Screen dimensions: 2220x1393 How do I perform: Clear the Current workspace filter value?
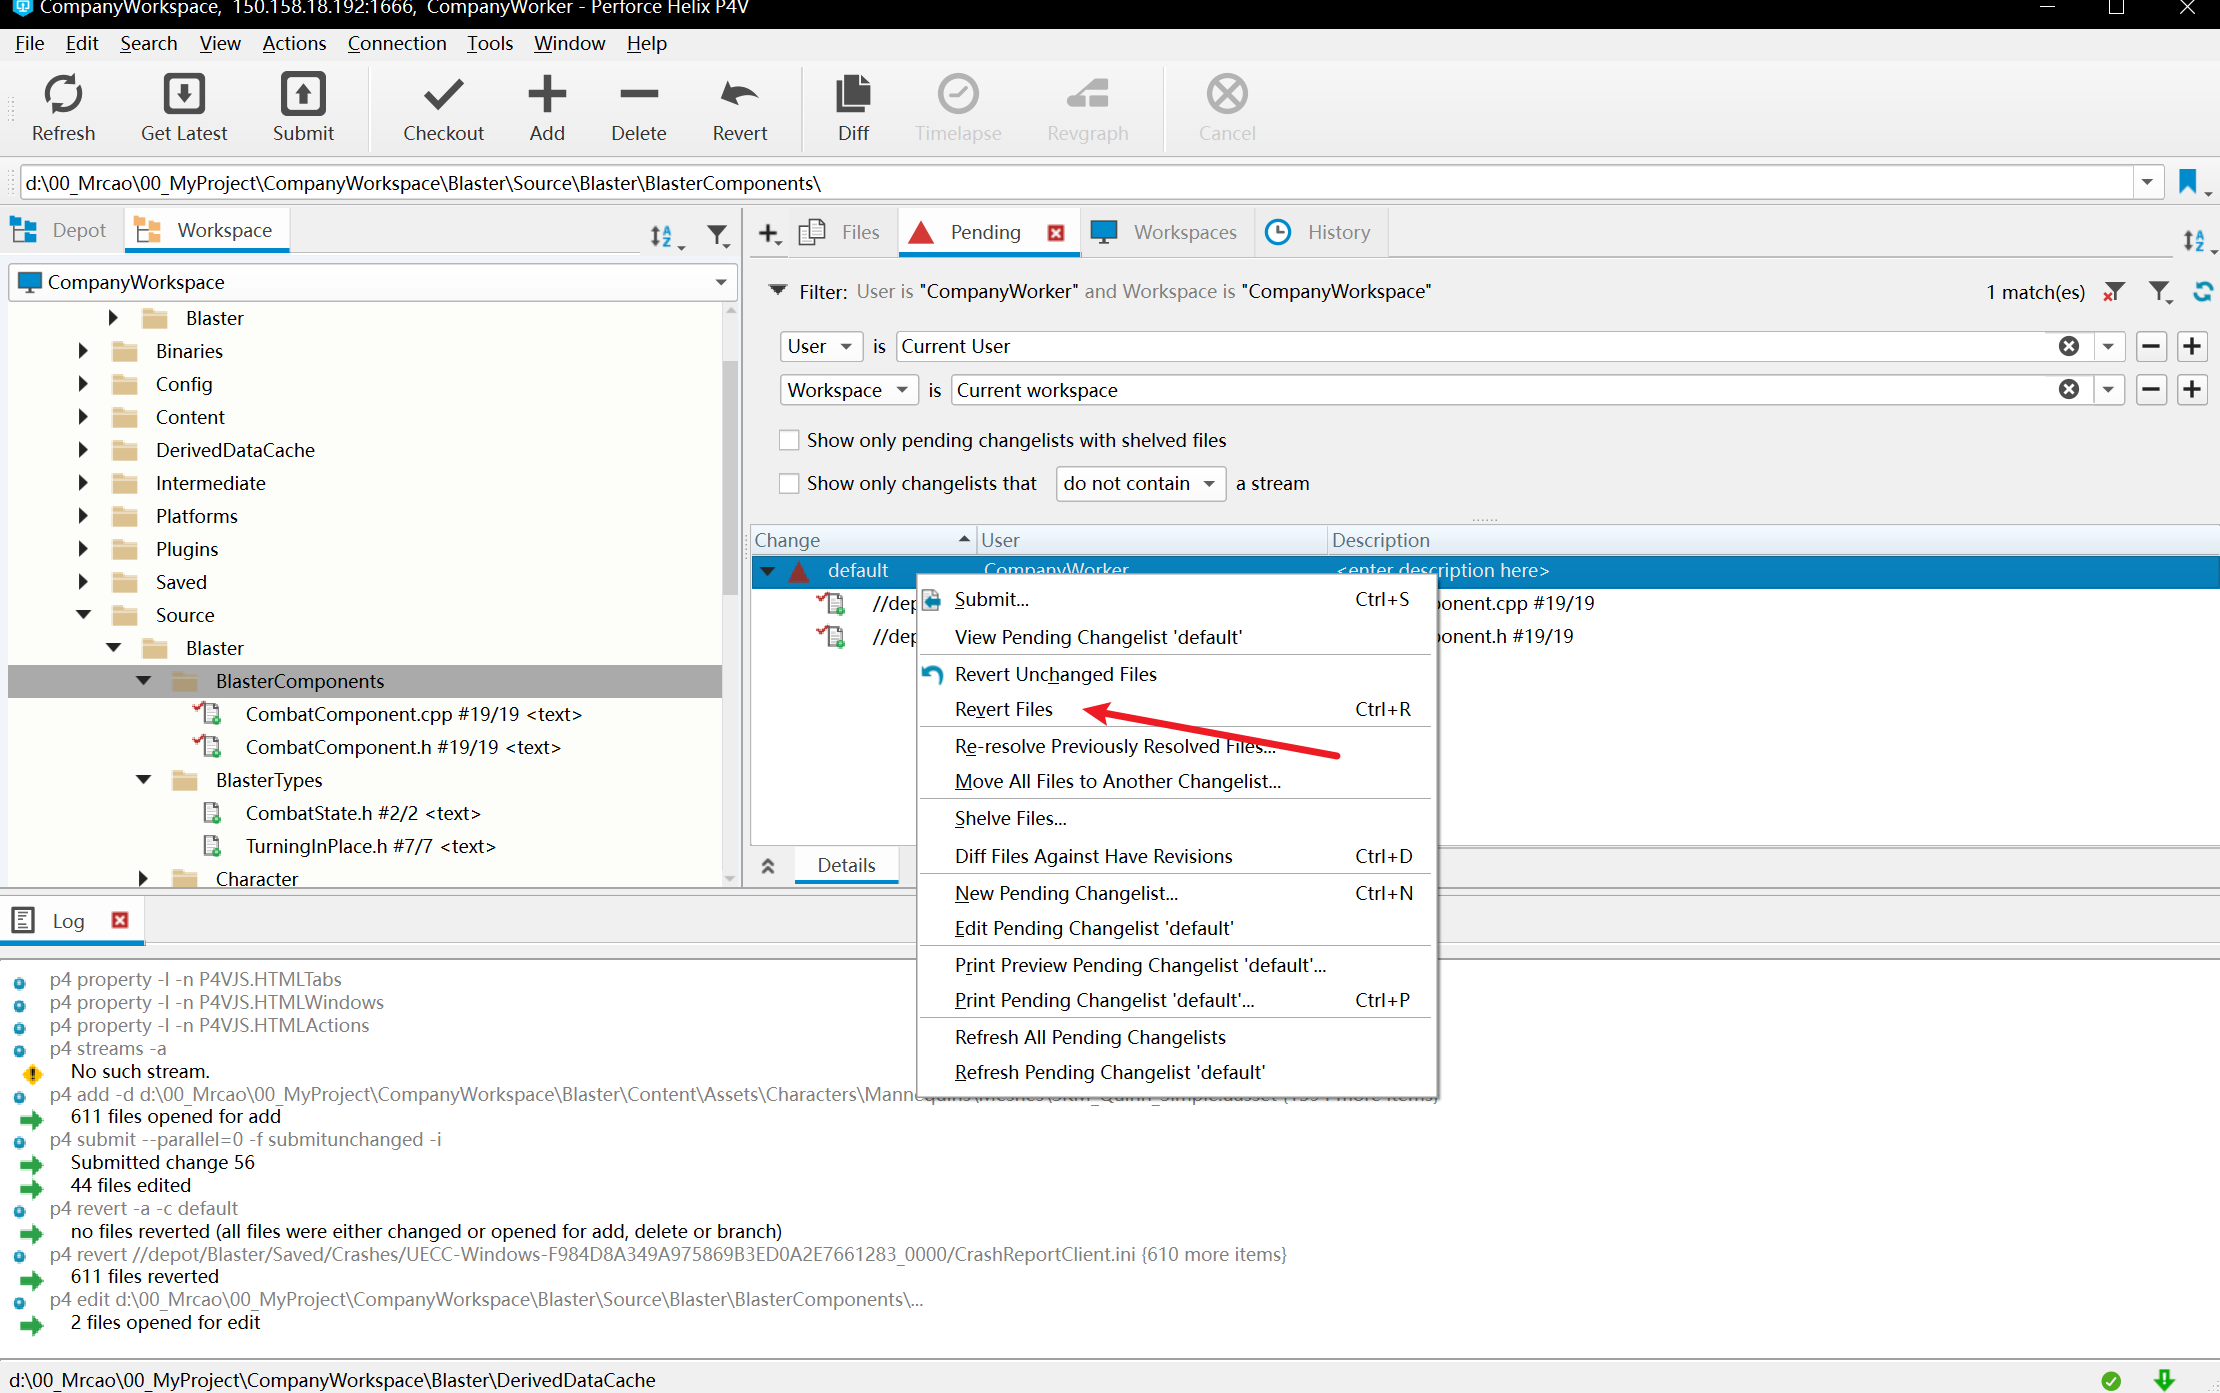click(2069, 390)
